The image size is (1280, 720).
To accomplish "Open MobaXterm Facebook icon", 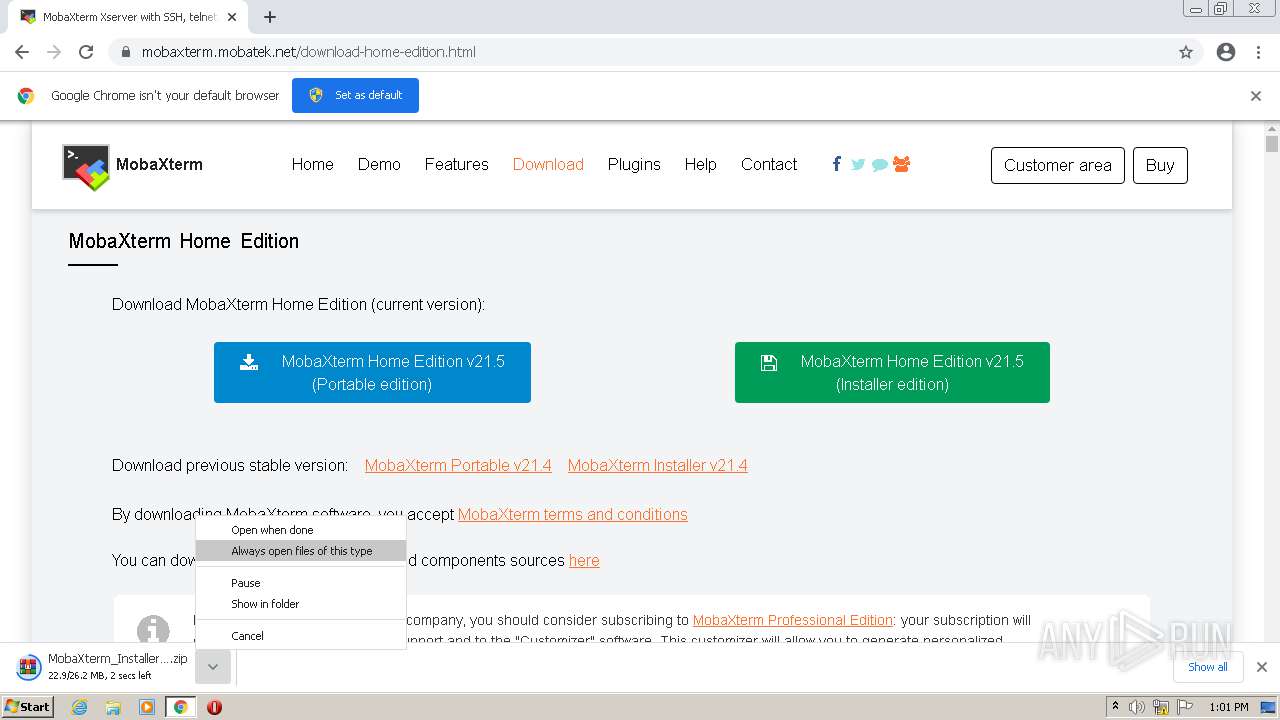I will 837,164.
